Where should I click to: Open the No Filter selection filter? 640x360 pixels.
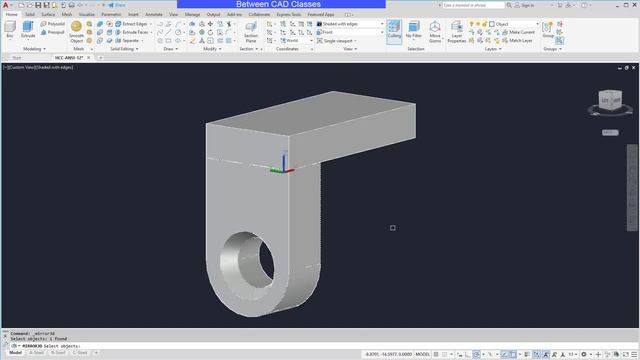(413, 30)
